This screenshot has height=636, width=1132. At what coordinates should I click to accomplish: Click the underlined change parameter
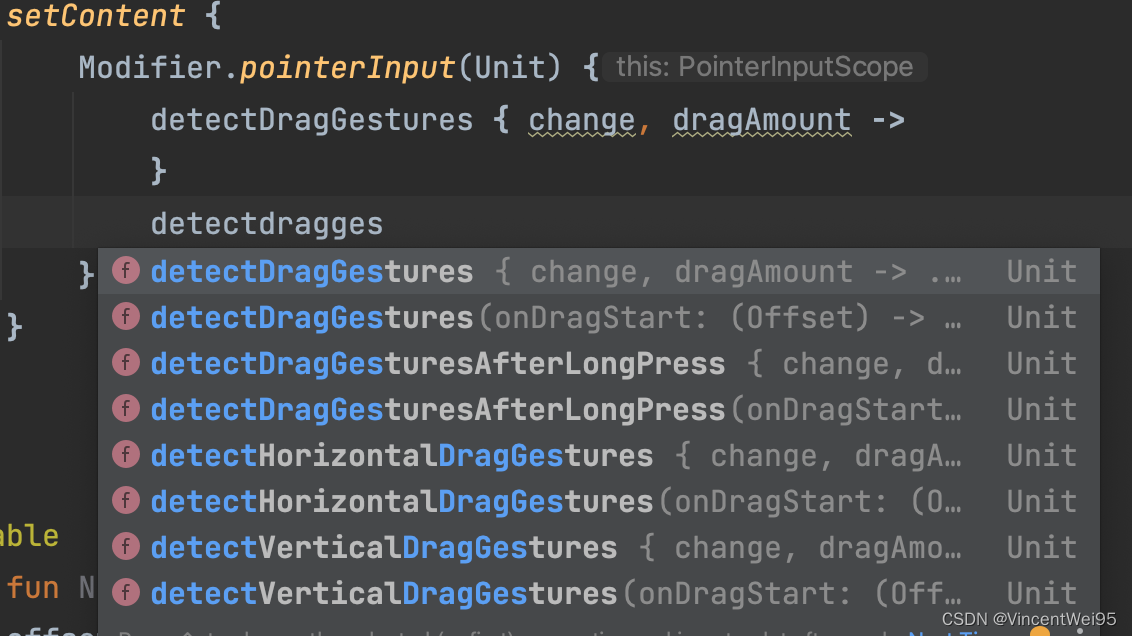(581, 119)
